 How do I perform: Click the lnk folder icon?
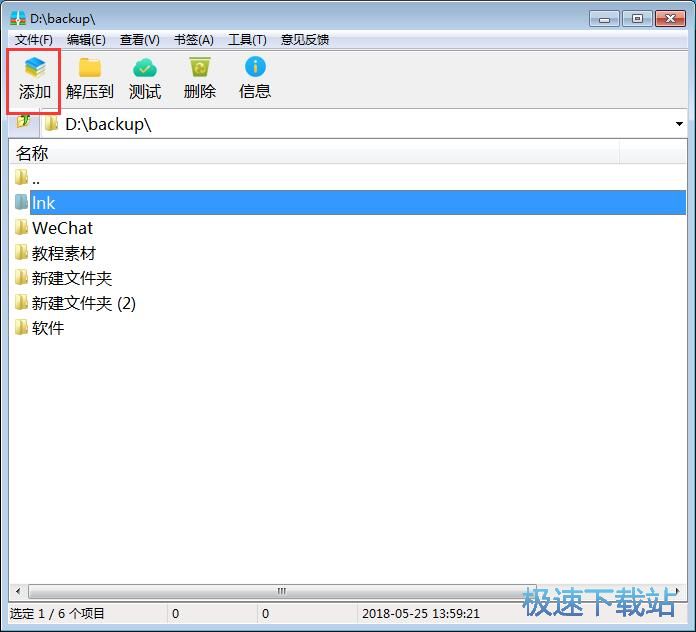coord(21,202)
